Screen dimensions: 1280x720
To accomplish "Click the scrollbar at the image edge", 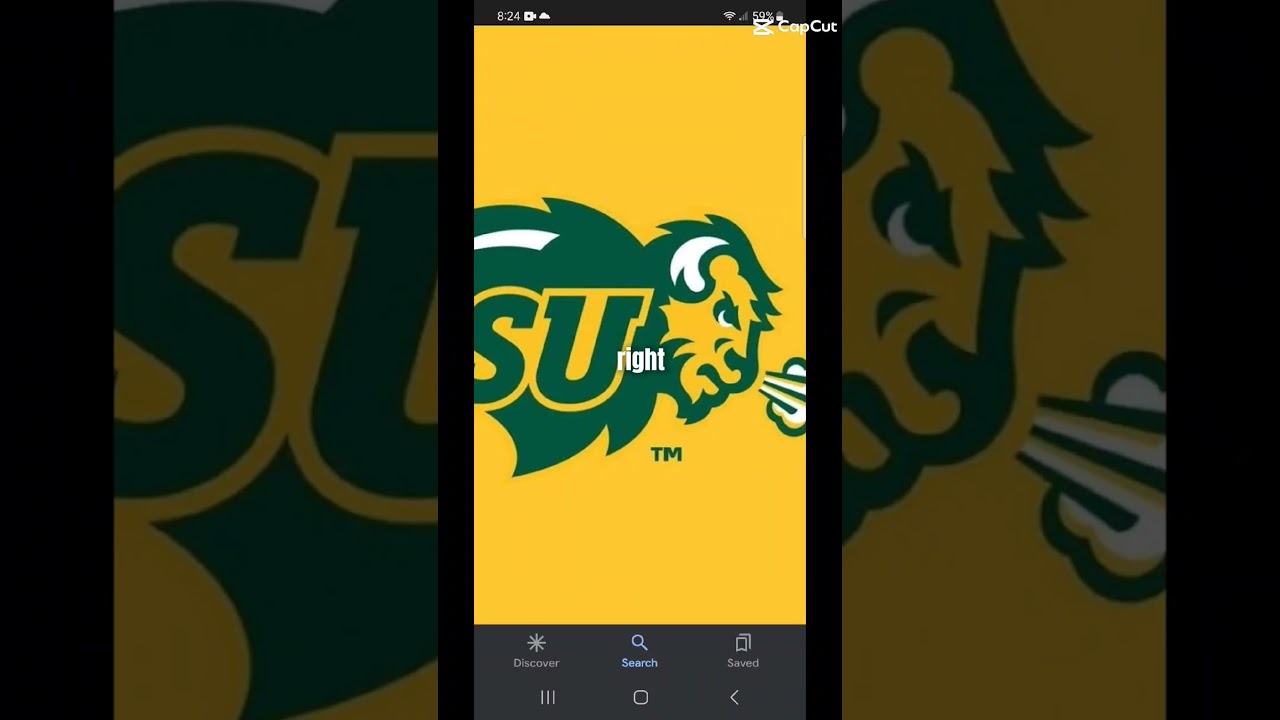I will (x=804, y=187).
